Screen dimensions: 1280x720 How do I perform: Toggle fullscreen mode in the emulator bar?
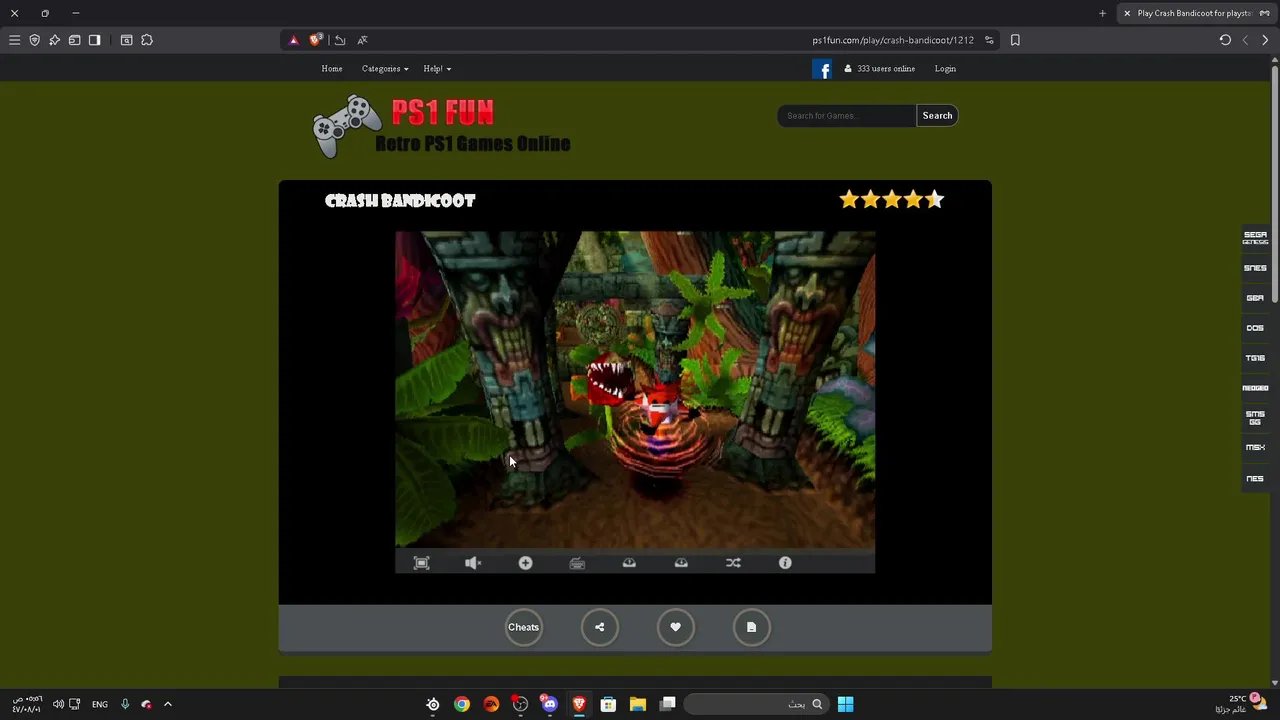(x=421, y=563)
